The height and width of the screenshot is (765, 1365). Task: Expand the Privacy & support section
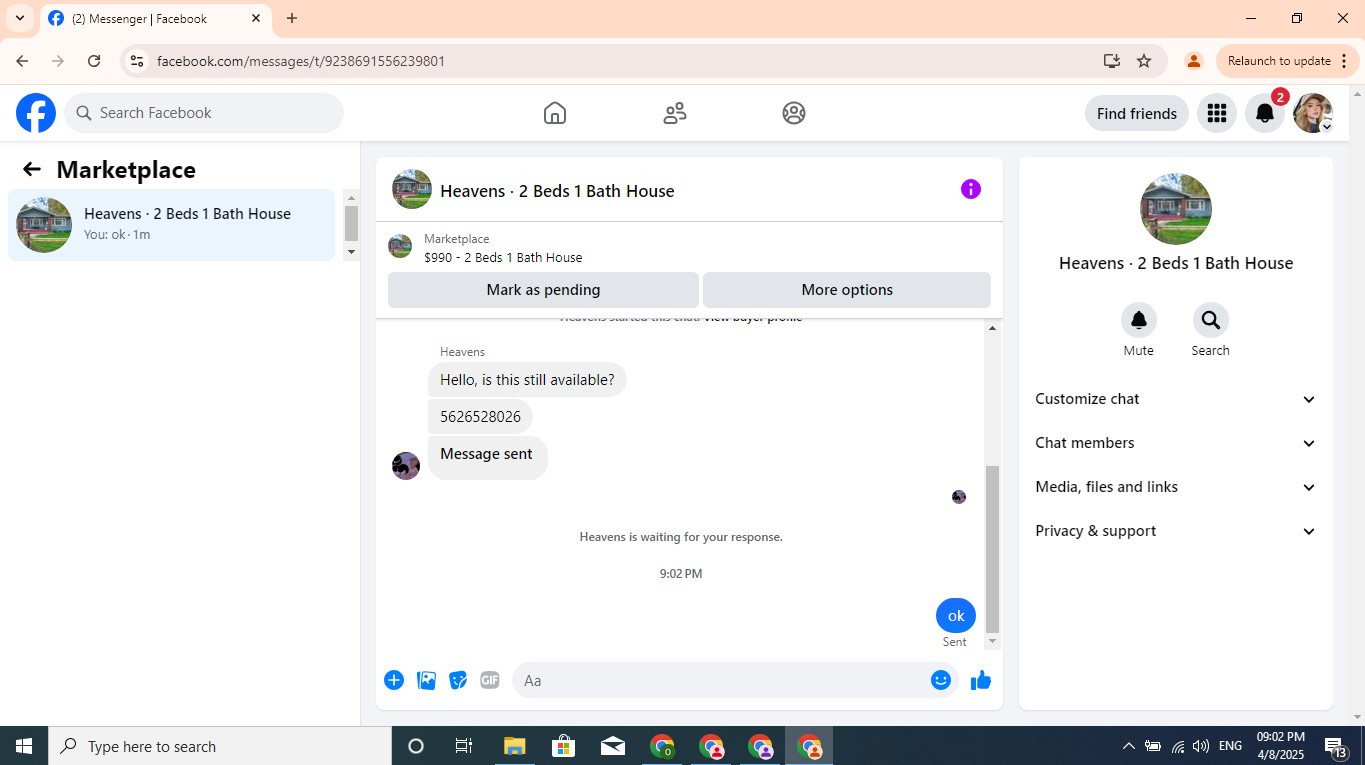(1175, 531)
